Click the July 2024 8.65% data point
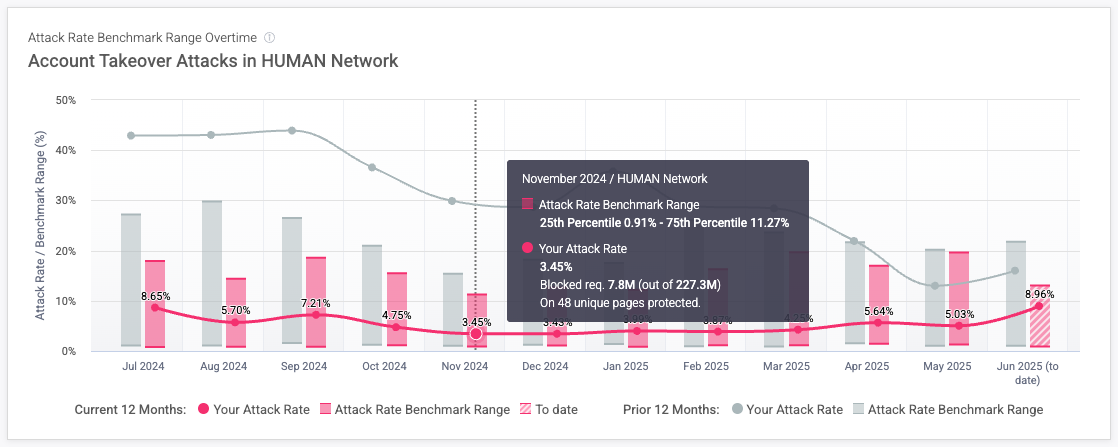 tap(155, 308)
